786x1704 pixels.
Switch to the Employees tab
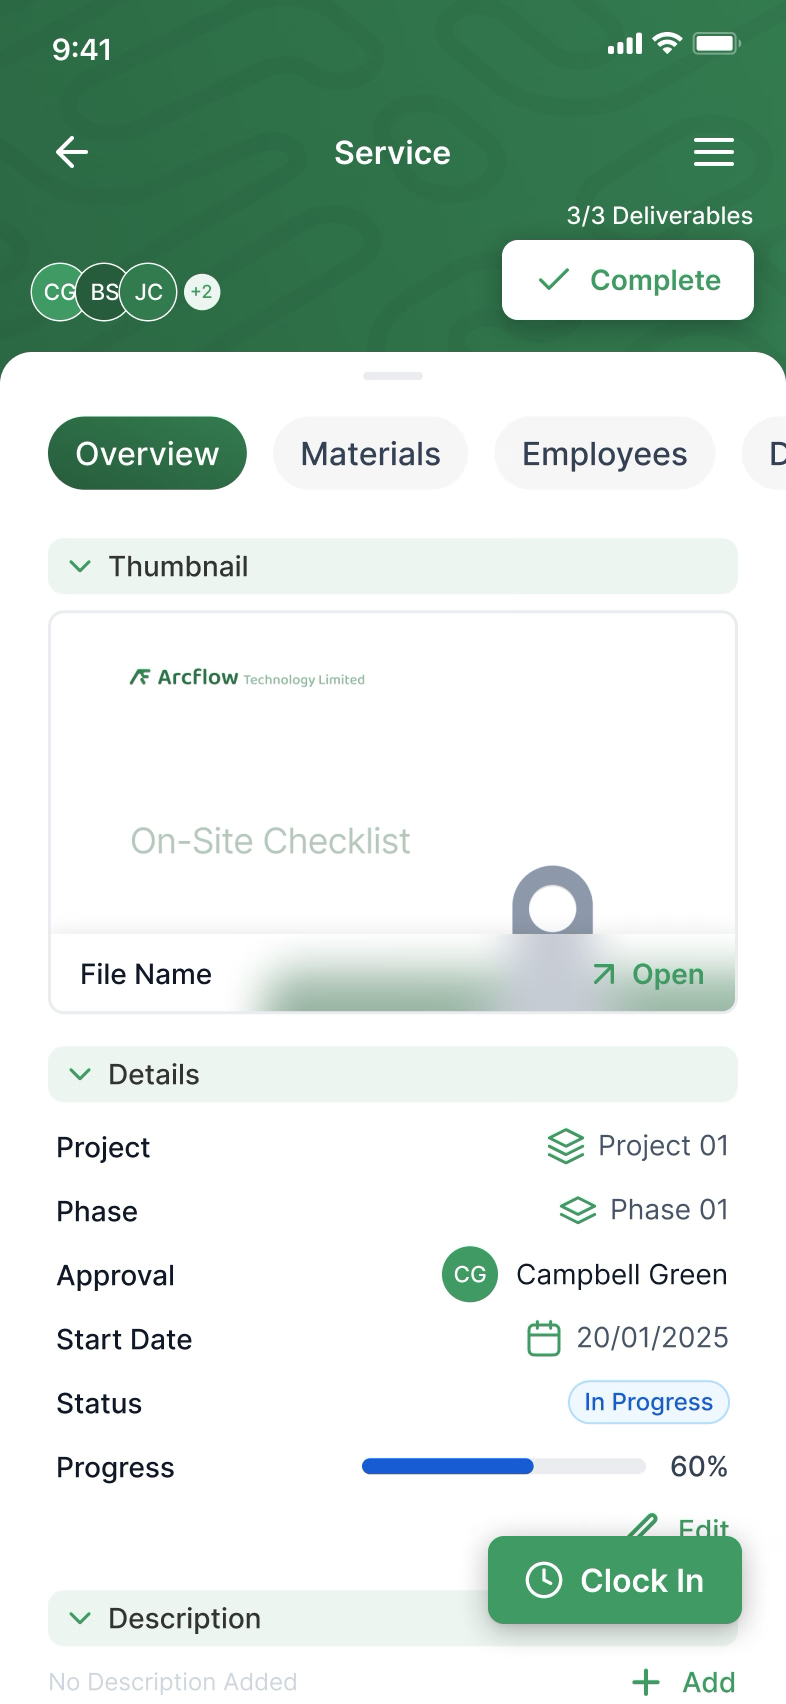605,453
